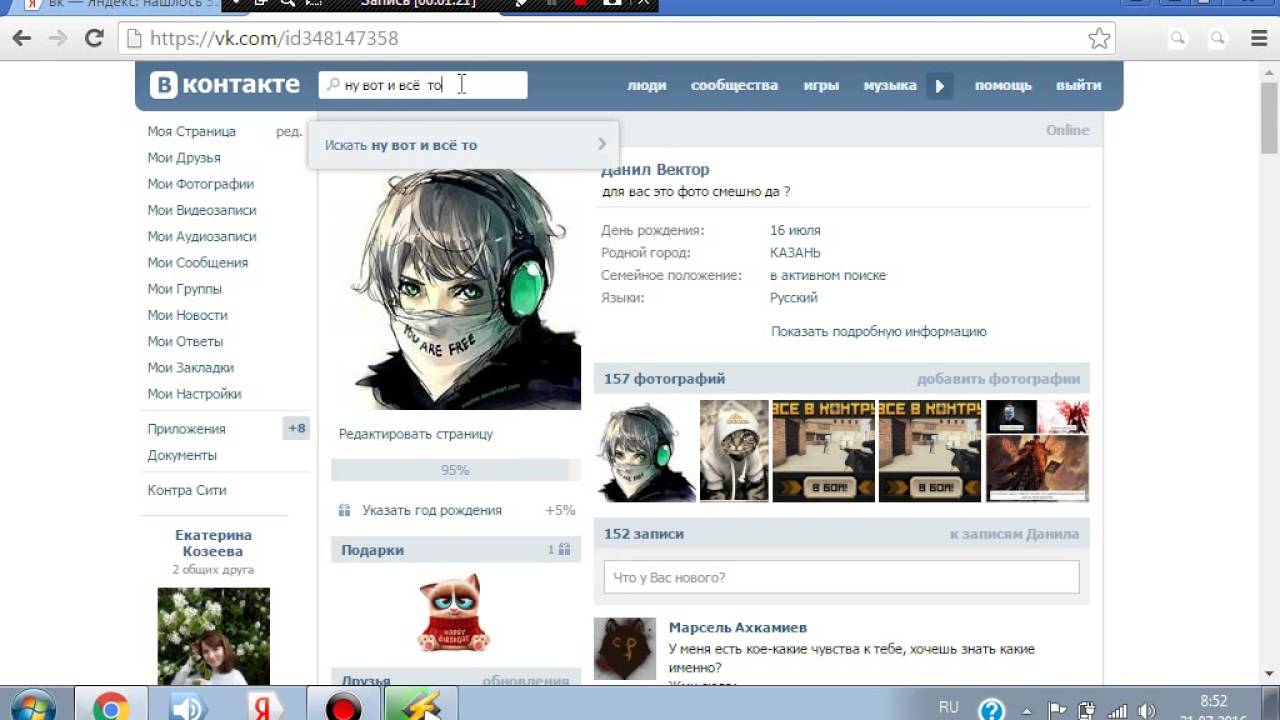1280x720 pixels.
Task: Open Мои Фотографии
Action: click(201, 184)
